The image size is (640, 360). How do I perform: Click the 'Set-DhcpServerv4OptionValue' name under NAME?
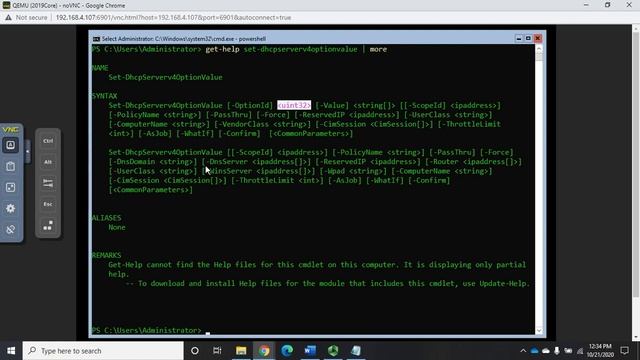[165, 77]
